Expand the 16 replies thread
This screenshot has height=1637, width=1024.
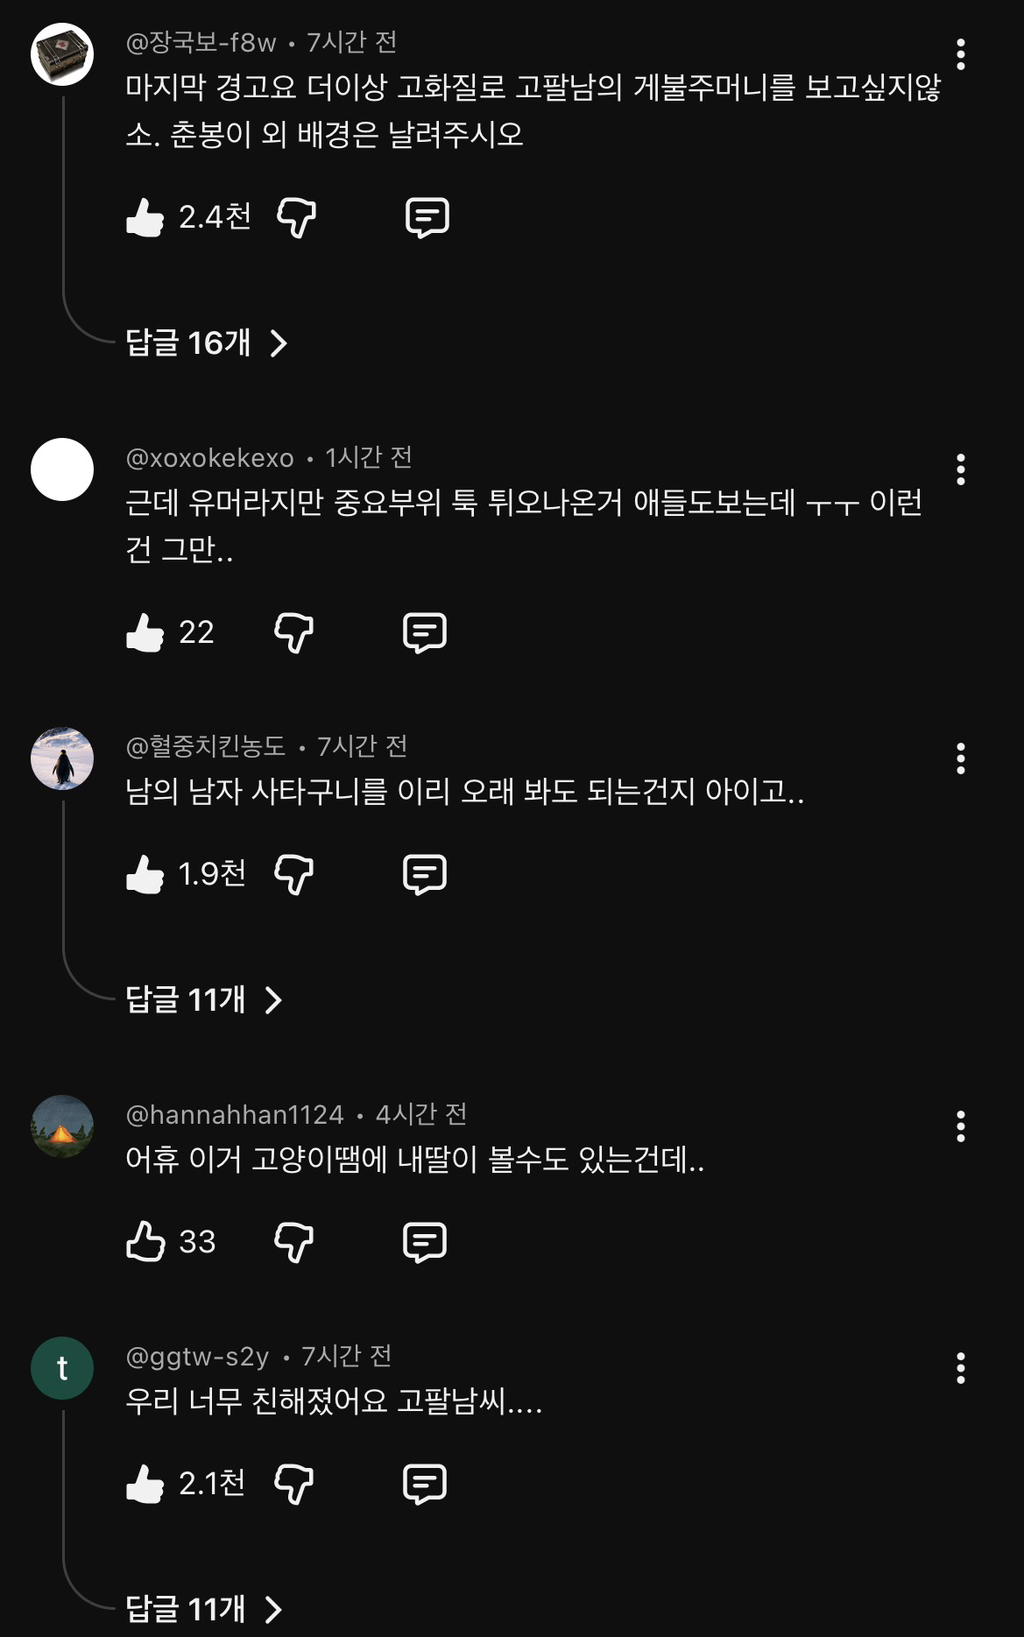click(x=207, y=343)
